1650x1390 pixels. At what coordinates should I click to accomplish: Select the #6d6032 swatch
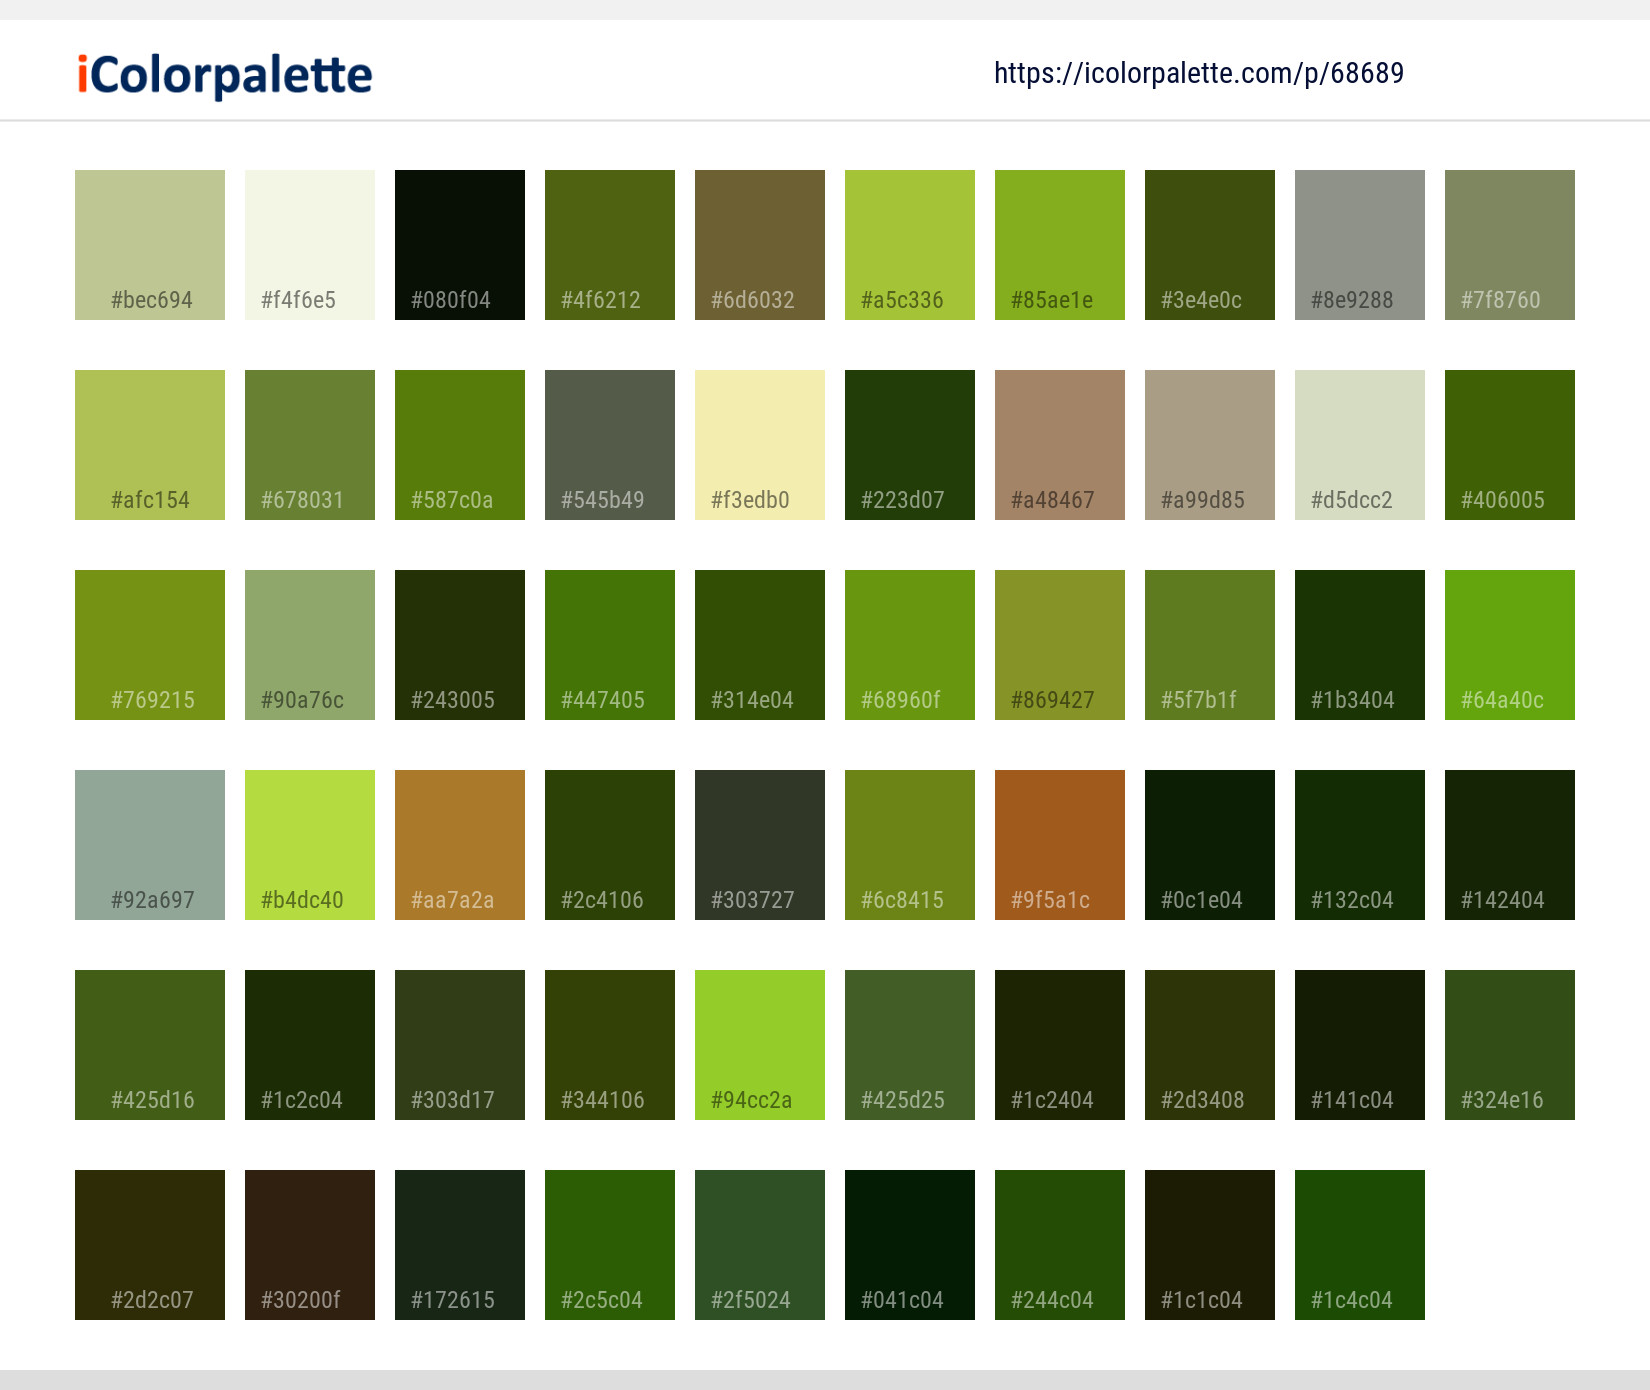pos(760,245)
